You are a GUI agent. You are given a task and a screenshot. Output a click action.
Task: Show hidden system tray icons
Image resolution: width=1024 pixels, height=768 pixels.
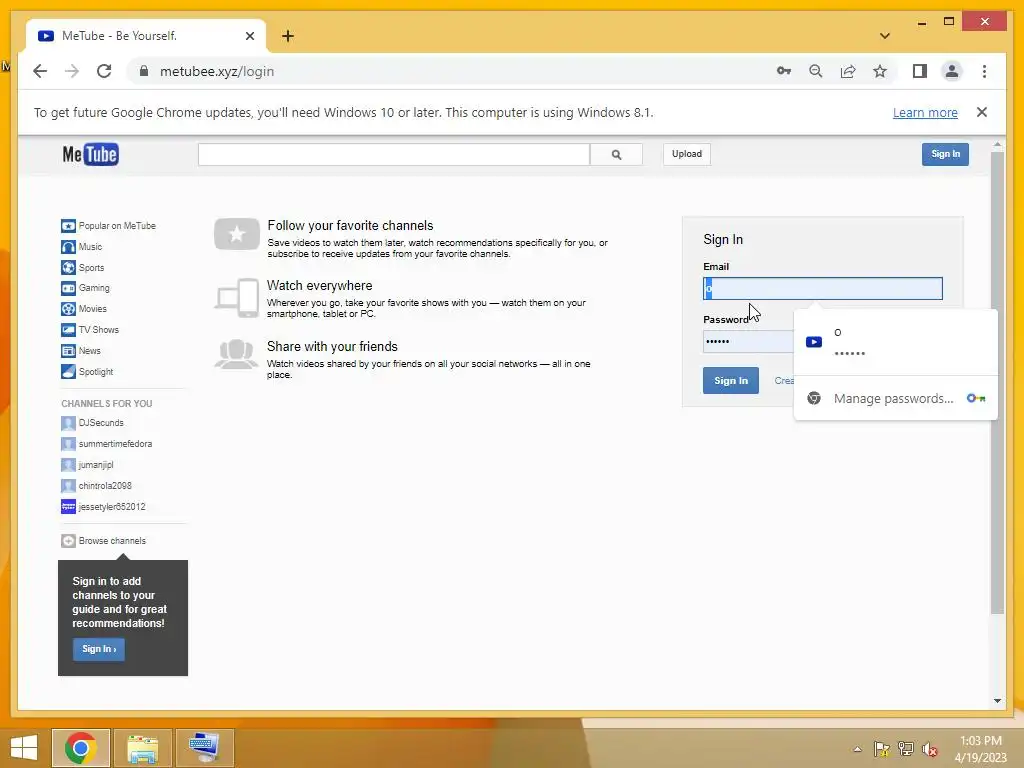[857, 749]
